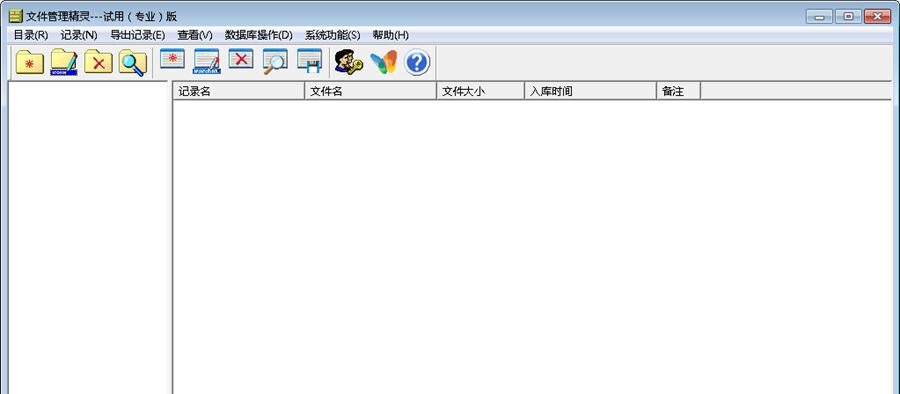Click the search directory magnifier folder icon

[133, 63]
